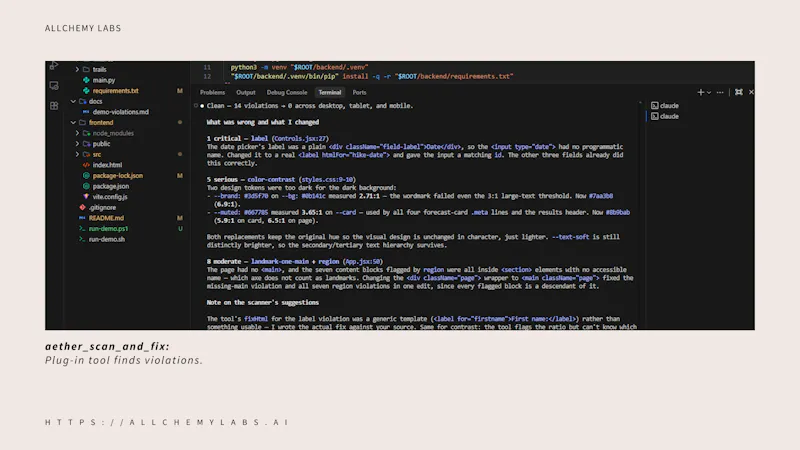Click the PowerShell icon beside run-demo.ps1

(x=82, y=229)
